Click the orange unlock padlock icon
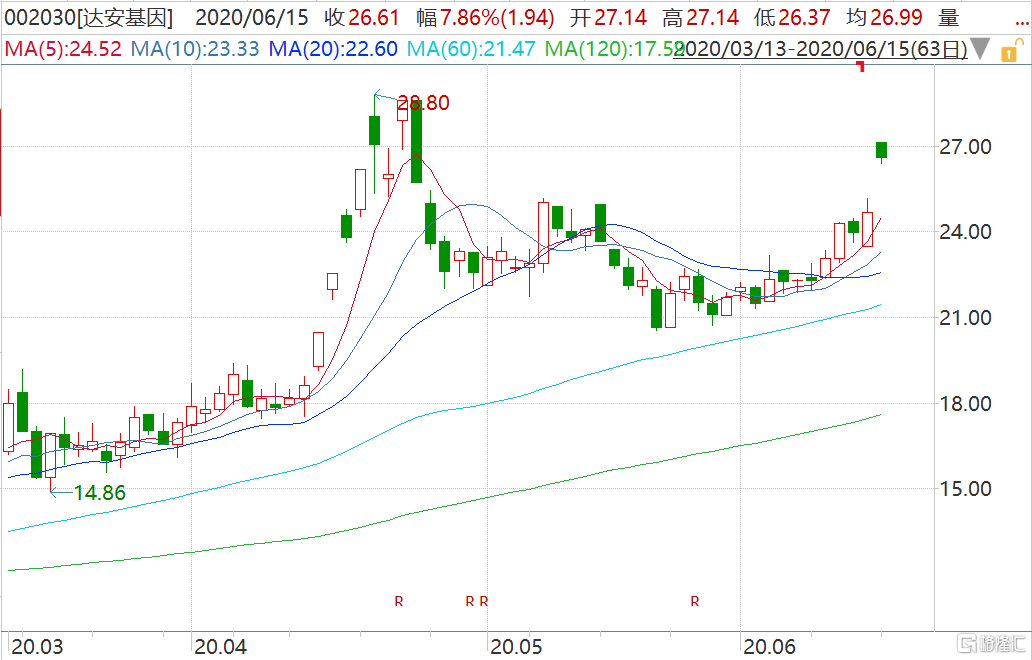Screen dimensions: 1032x660 (x=1012, y=50)
